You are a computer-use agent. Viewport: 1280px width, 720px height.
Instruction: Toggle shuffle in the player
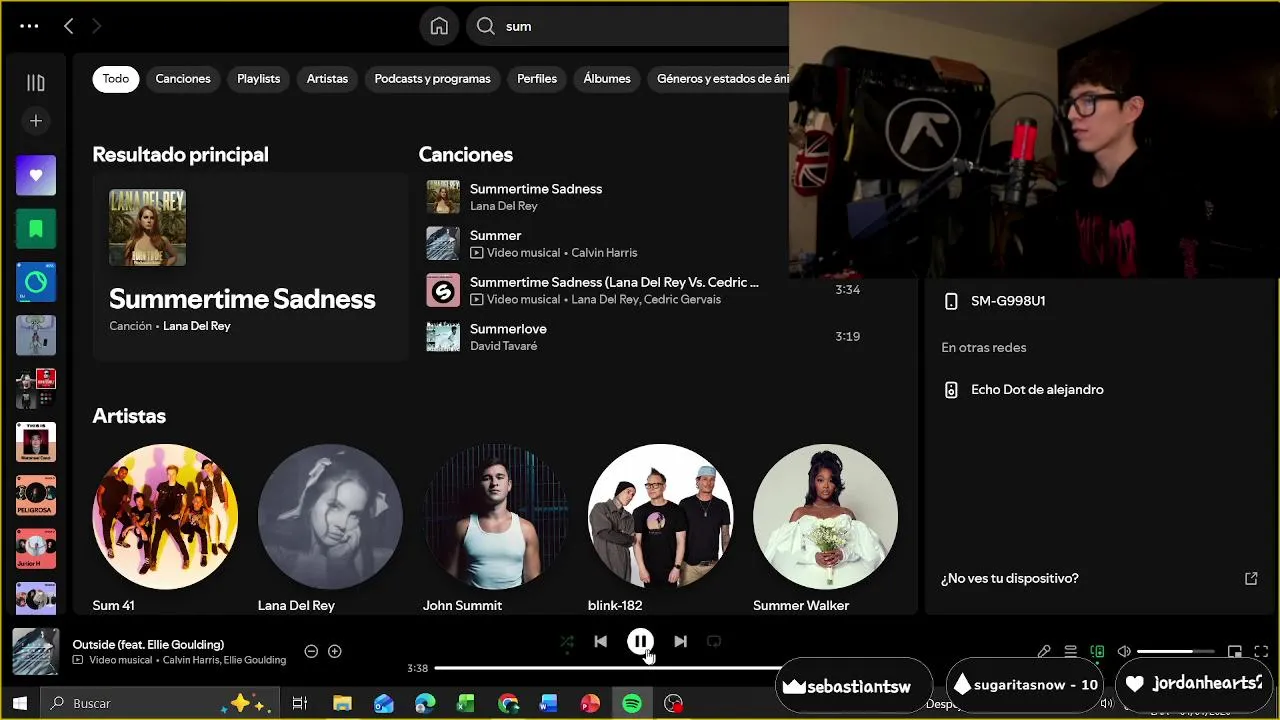pyautogui.click(x=567, y=642)
